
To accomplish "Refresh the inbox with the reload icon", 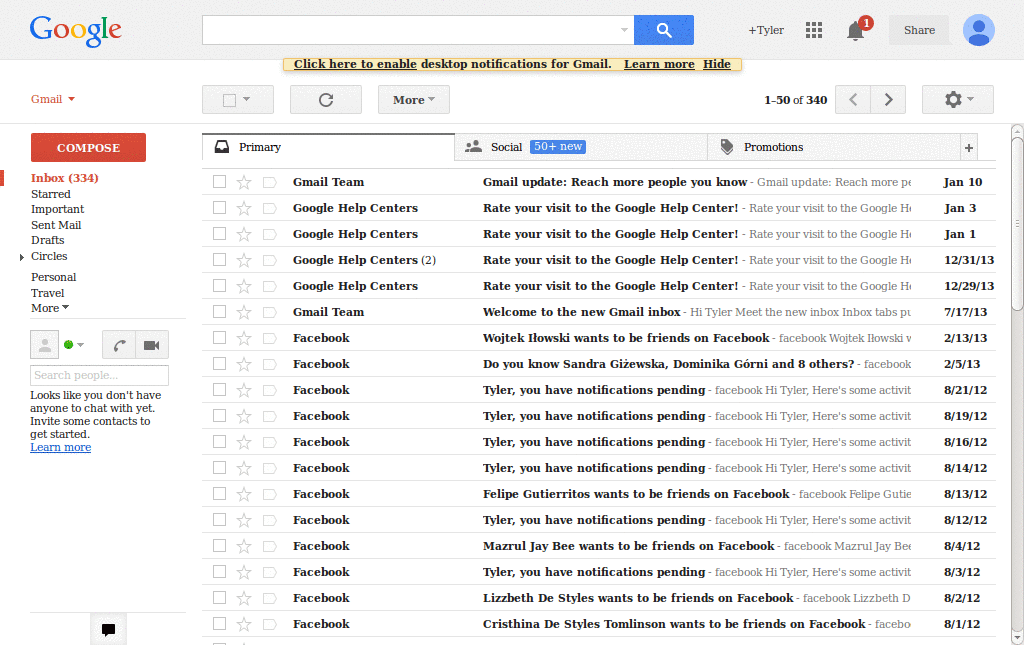I will point(326,100).
